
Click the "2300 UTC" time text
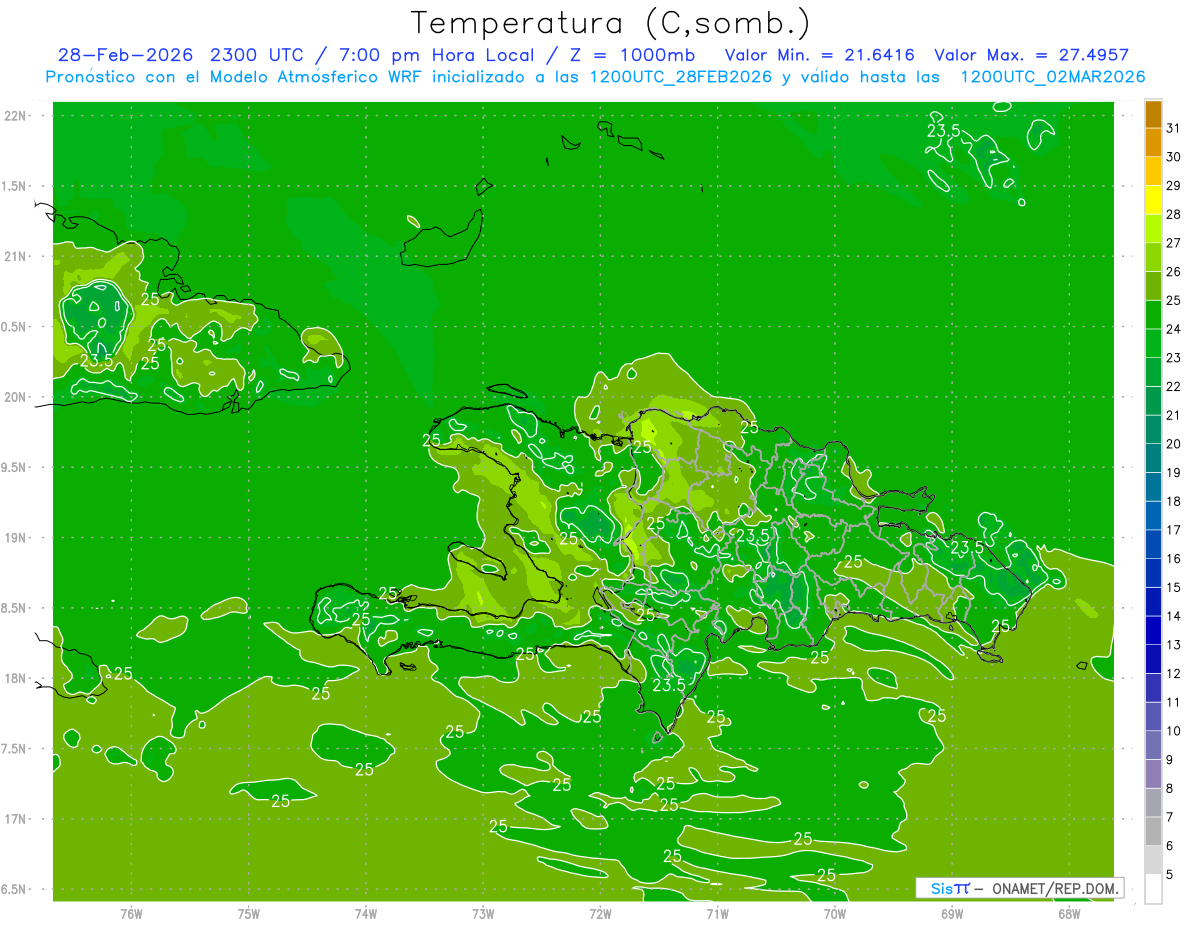tap(258, 55)
